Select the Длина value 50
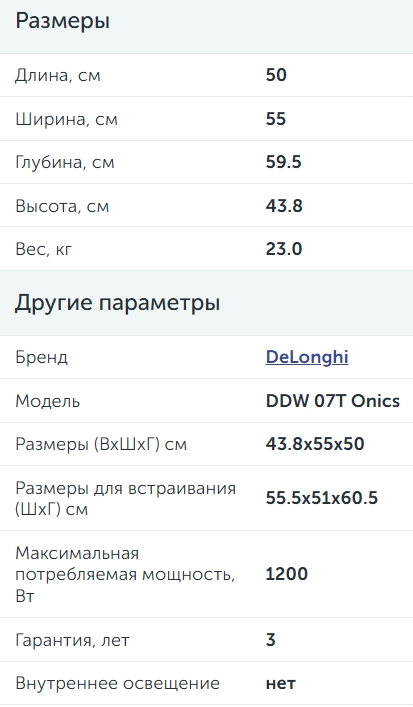The image size is (413, 707). point(276,75)
